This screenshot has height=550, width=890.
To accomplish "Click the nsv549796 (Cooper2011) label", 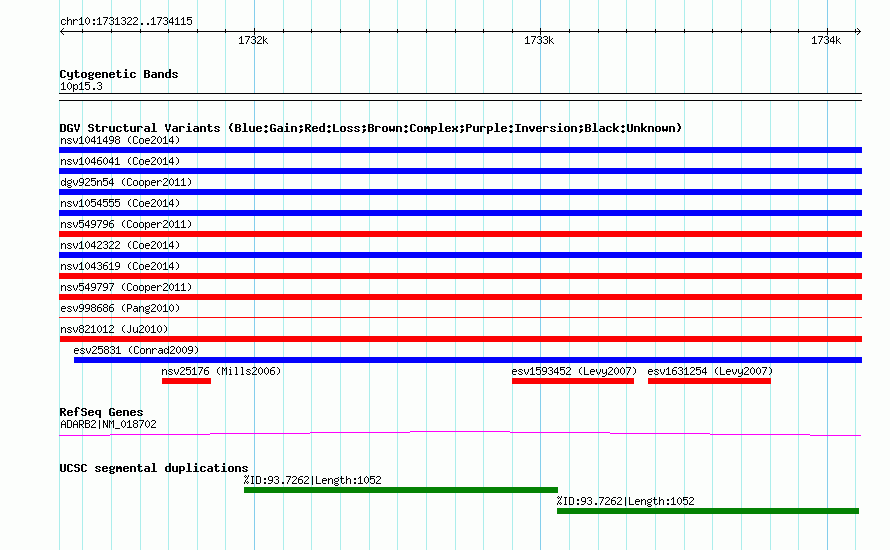I will click(126, 224).
